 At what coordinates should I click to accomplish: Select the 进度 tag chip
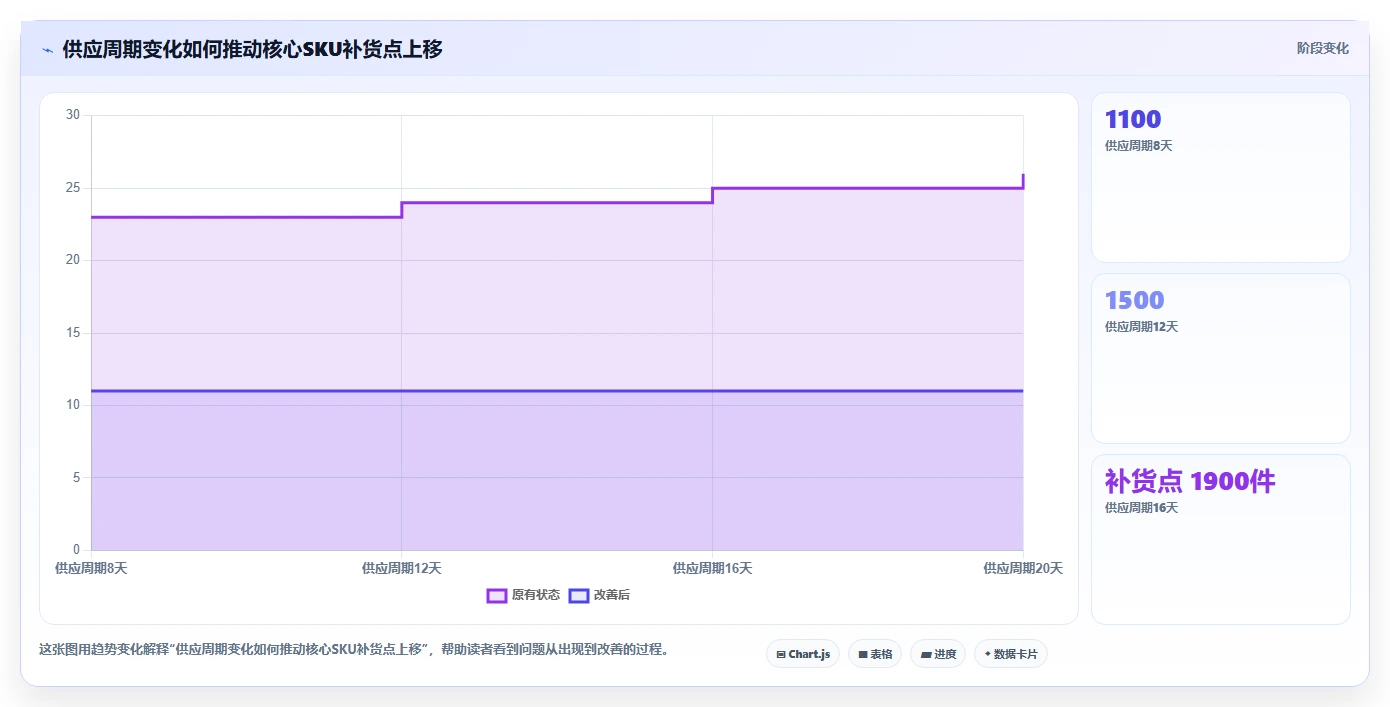point(938,654)
